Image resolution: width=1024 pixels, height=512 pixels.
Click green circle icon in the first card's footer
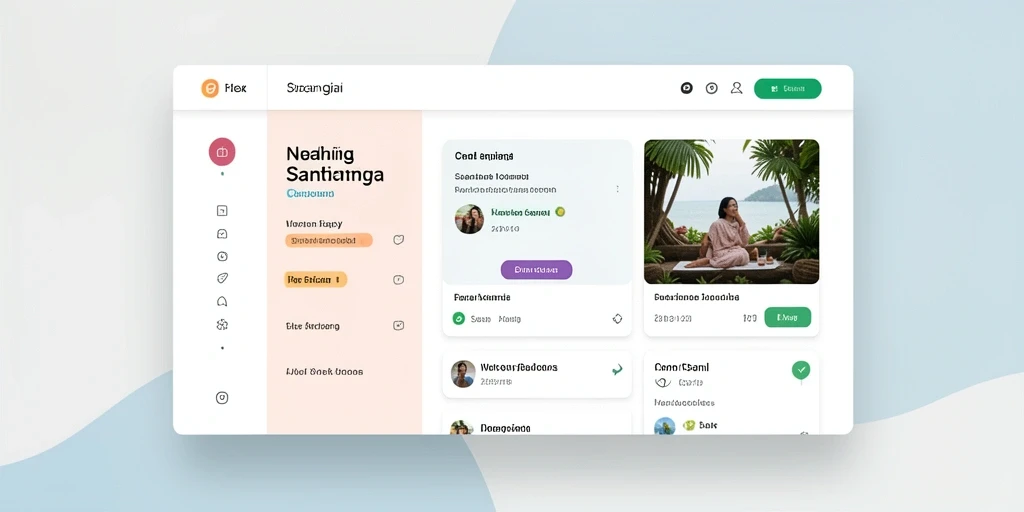click(458, 319)
